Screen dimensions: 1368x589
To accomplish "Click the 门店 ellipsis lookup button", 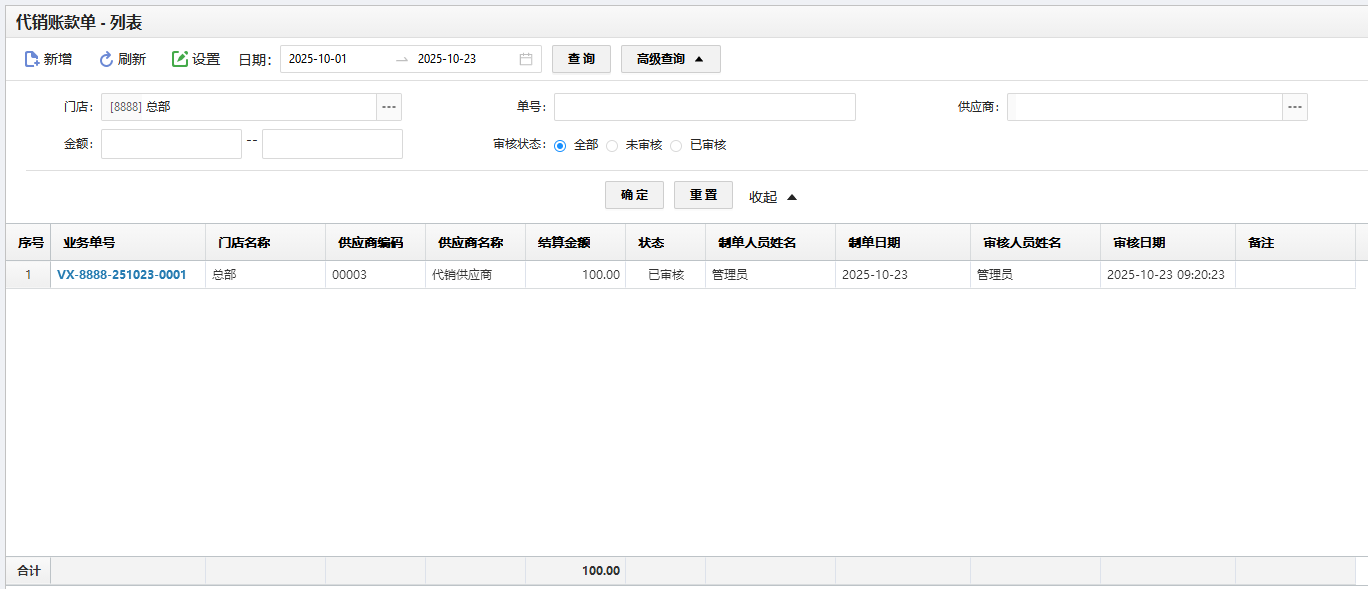I will click(x=389, y=107).
